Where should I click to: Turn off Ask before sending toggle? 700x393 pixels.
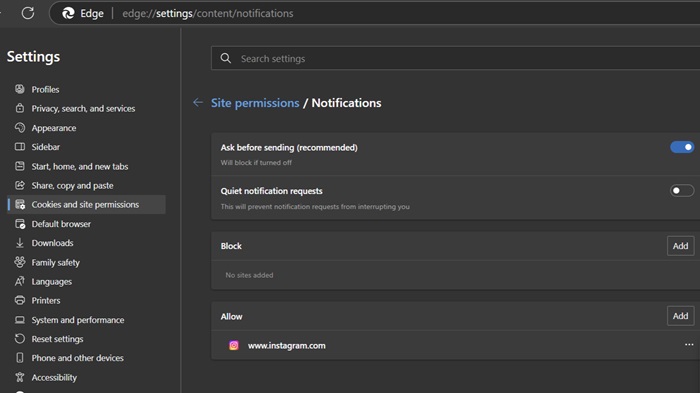[x=682, y=147]
